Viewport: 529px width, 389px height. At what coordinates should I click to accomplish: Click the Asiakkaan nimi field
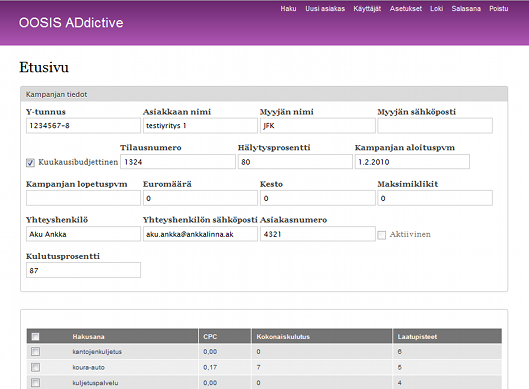pyautogui.click(x=200, y=126)
